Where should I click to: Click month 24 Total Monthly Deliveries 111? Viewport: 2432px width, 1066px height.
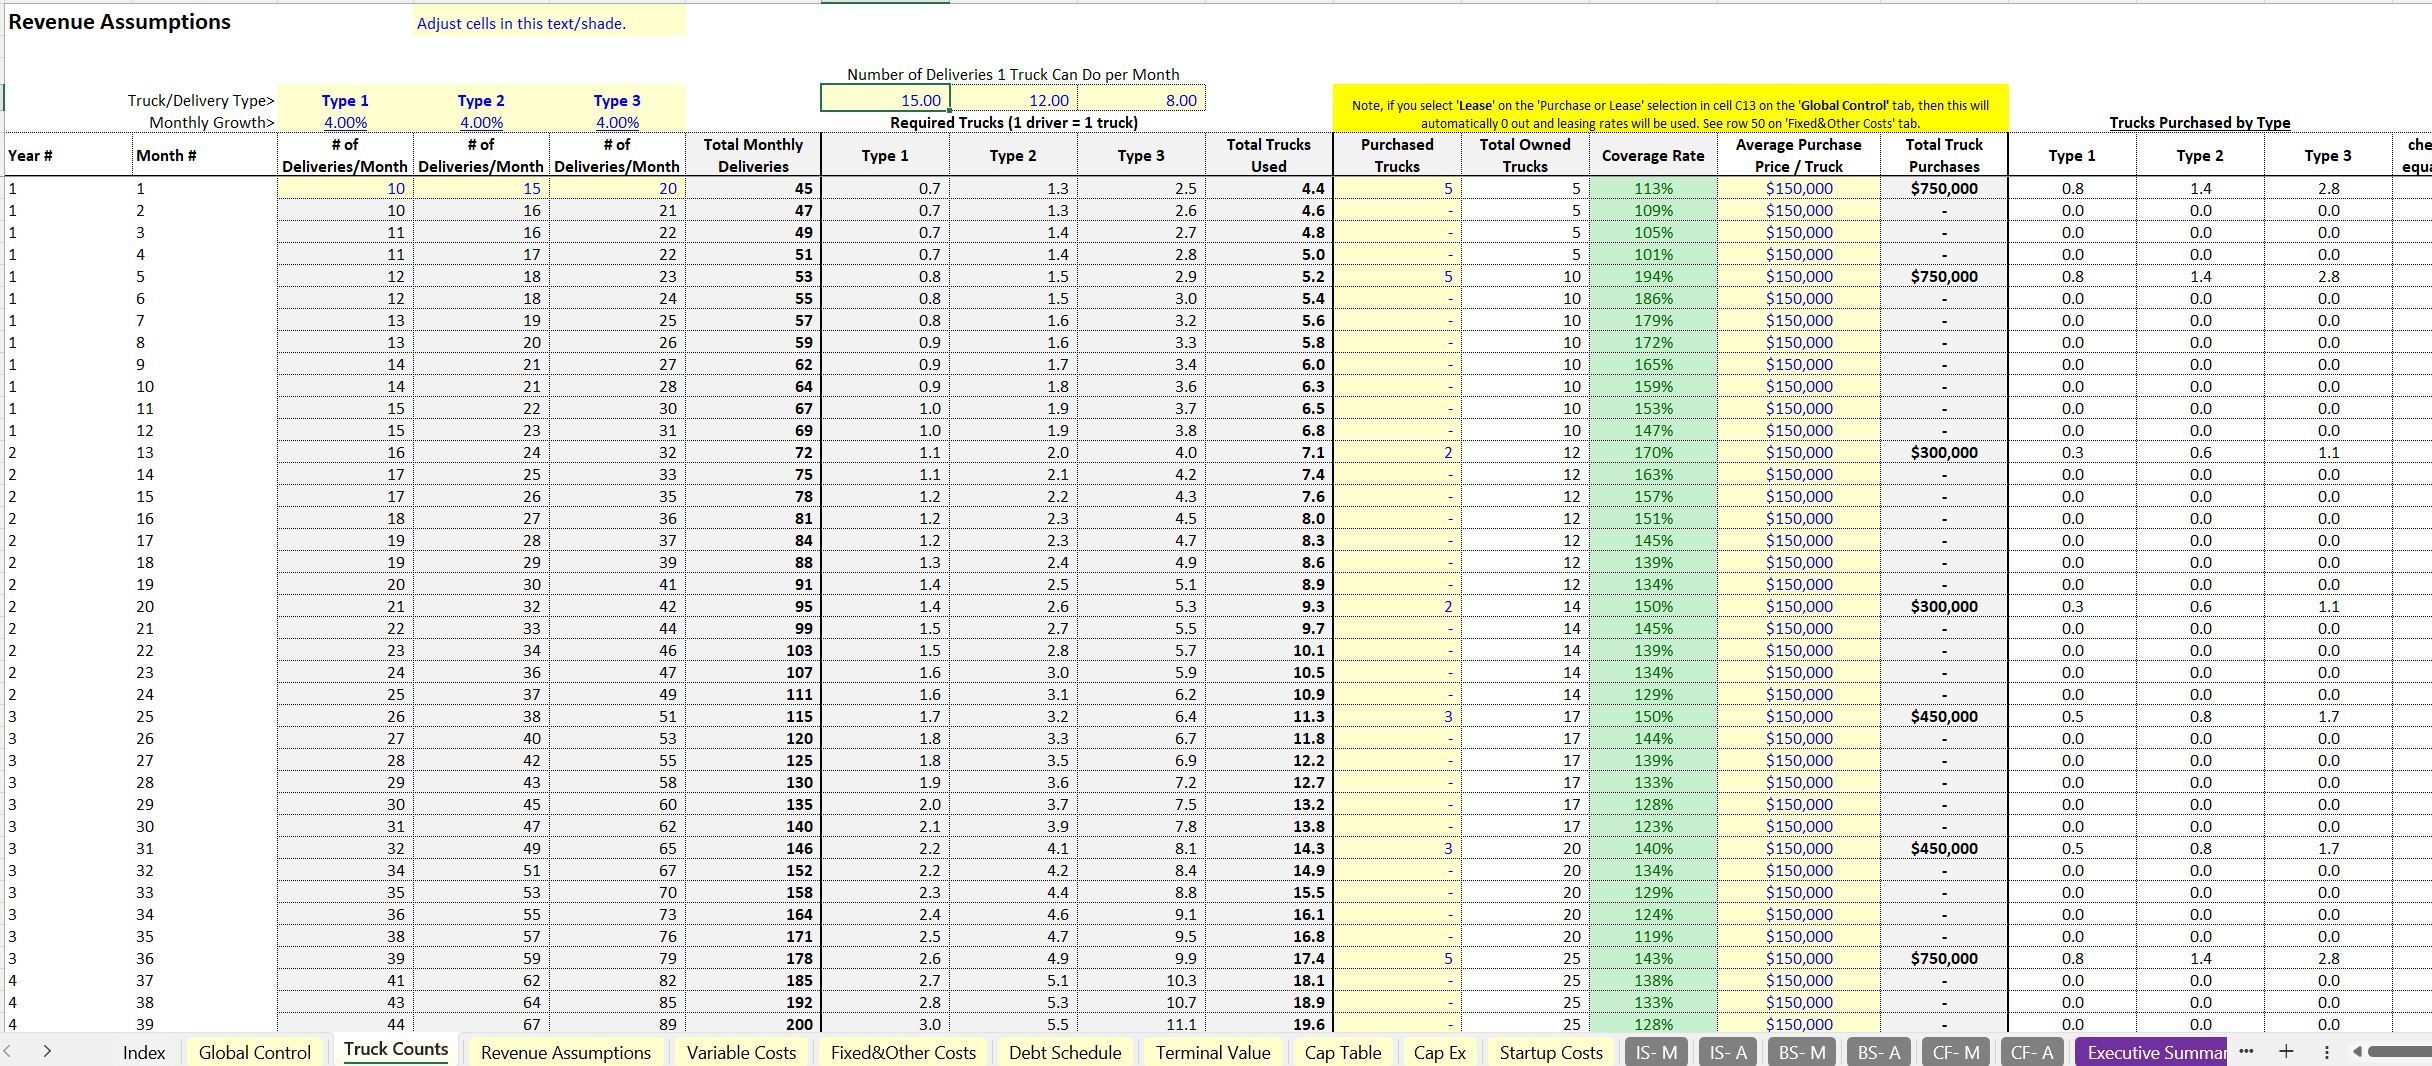(753, 694)
